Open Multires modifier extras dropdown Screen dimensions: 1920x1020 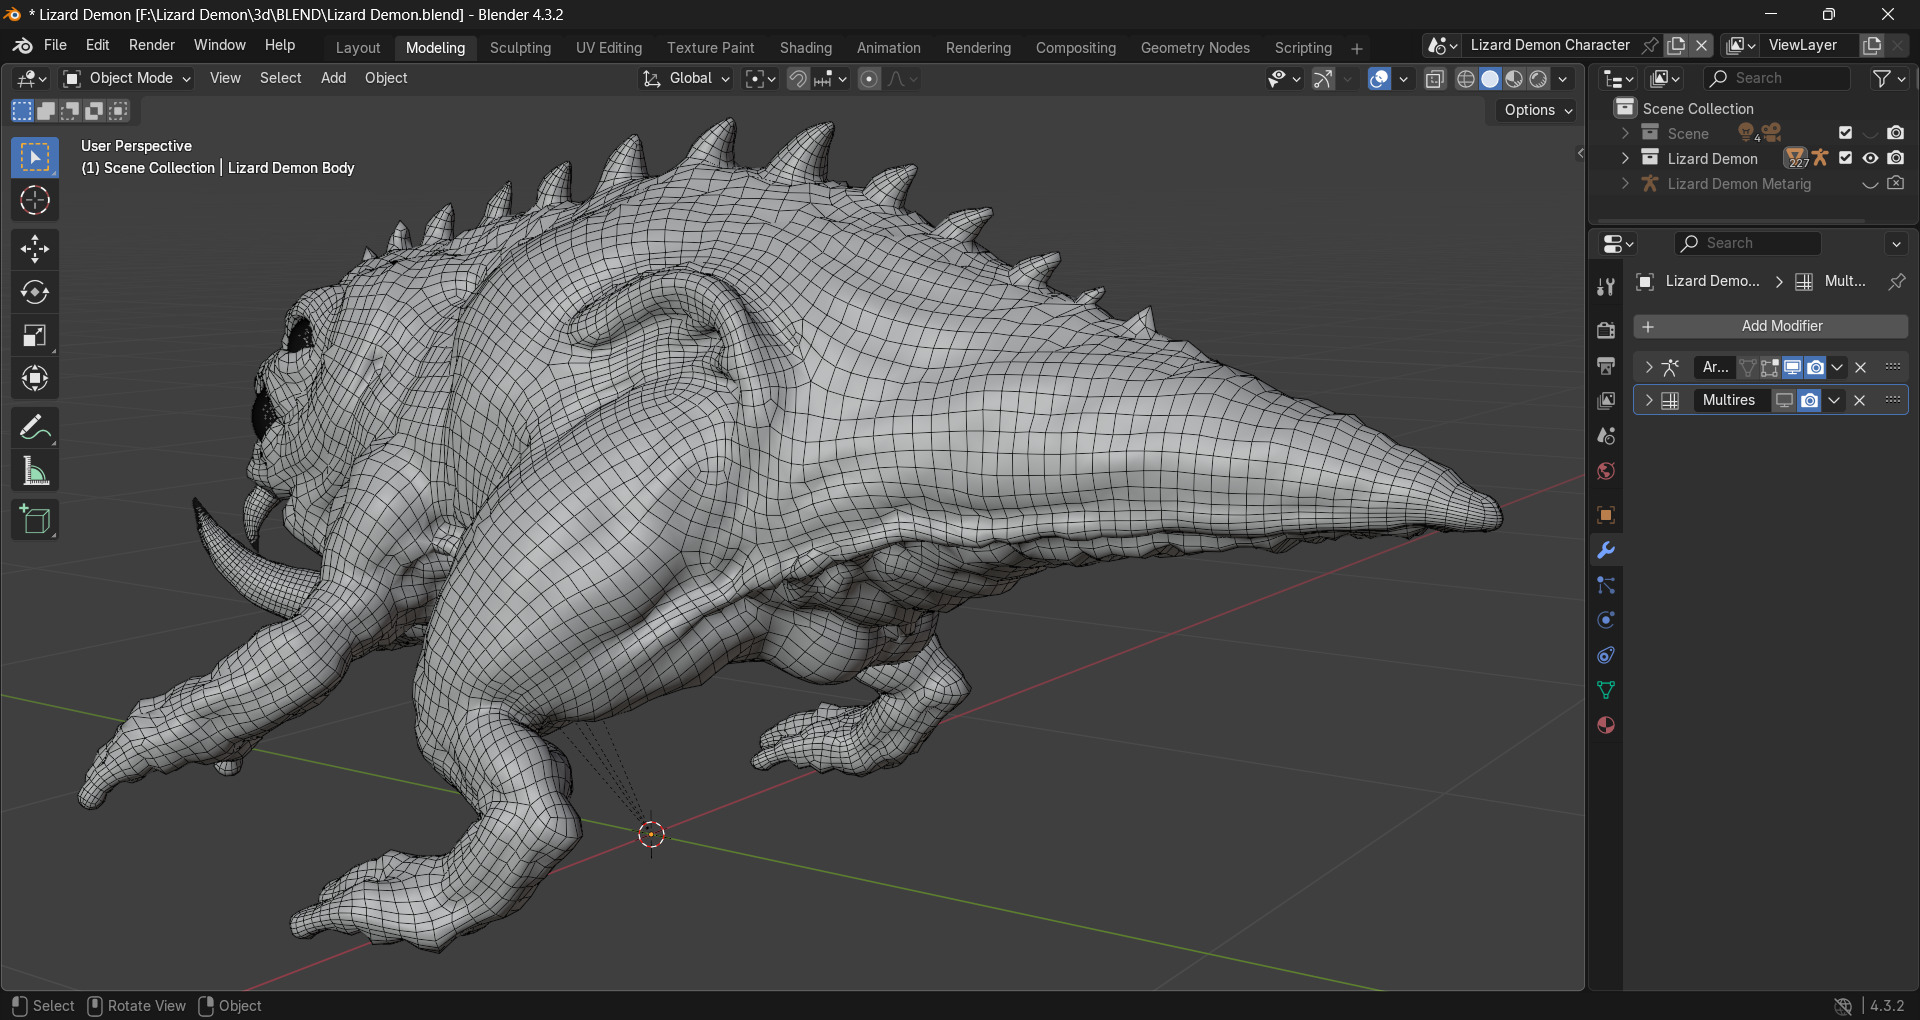tap(1834, 400)
